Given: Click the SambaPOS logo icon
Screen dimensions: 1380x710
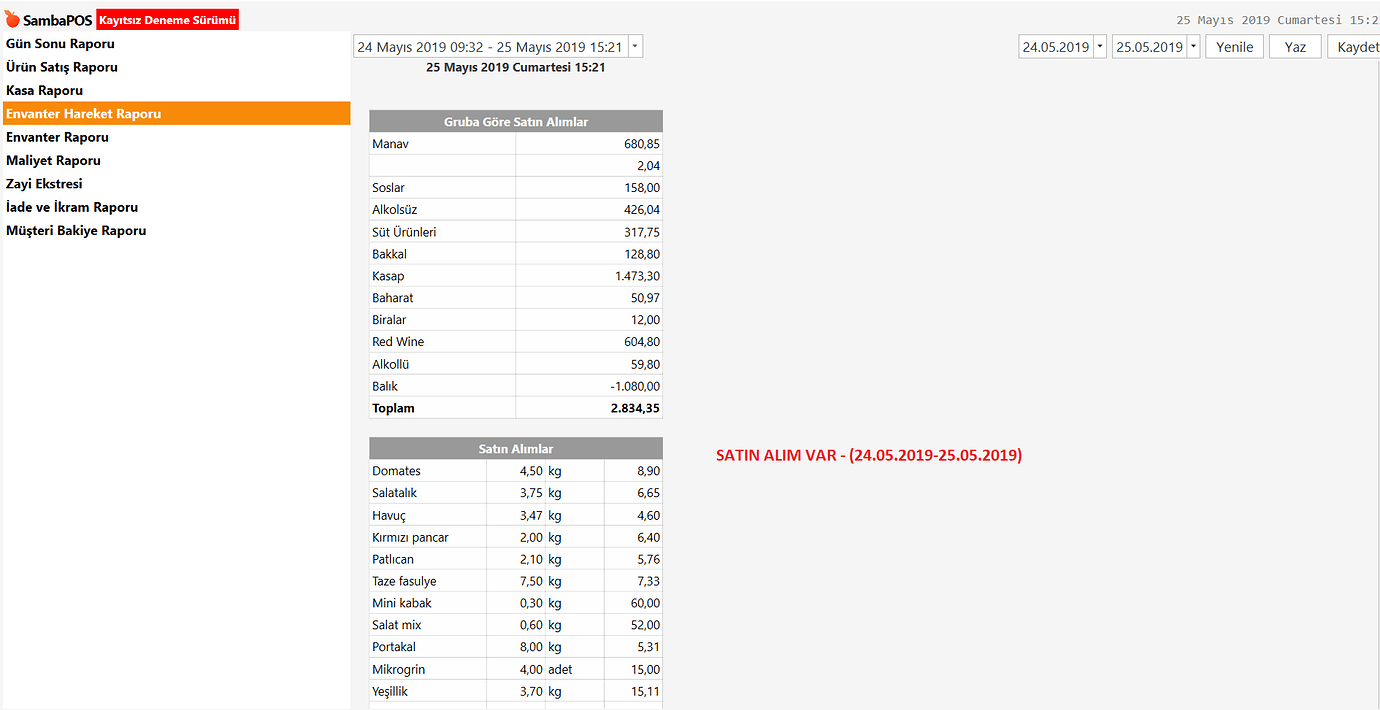Looking at the screenshot, I should pos(13,20).
